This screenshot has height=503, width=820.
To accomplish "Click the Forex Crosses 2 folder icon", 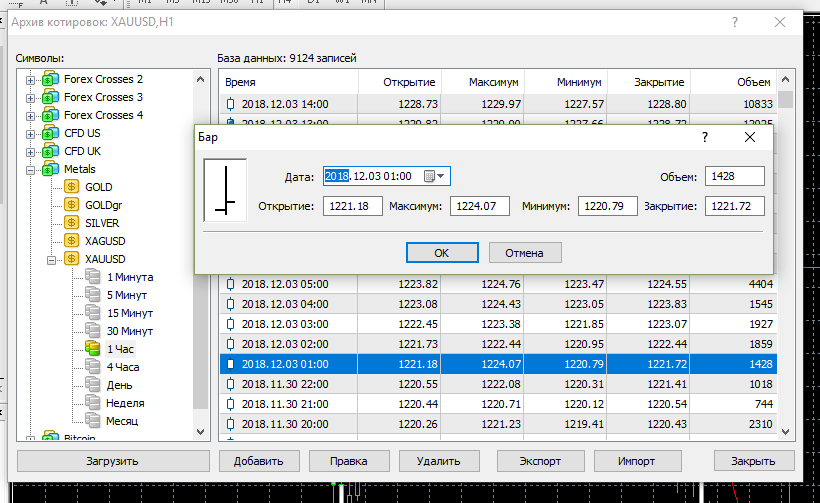I will pos(50,79).
